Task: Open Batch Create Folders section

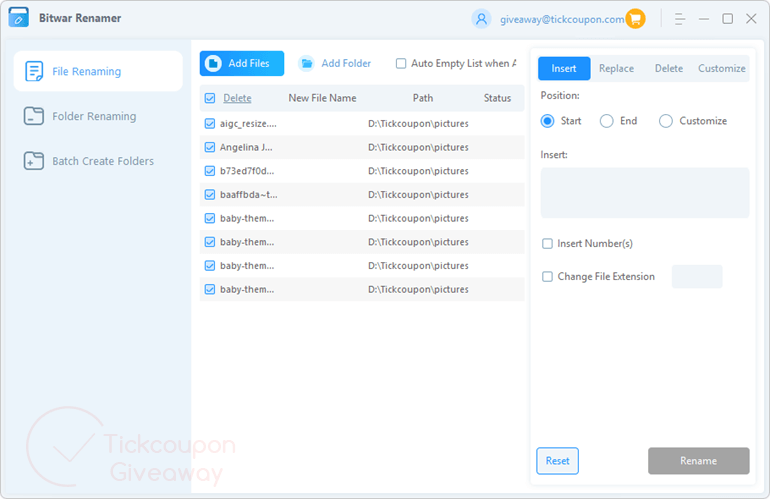Action: [x=98, y=161]
